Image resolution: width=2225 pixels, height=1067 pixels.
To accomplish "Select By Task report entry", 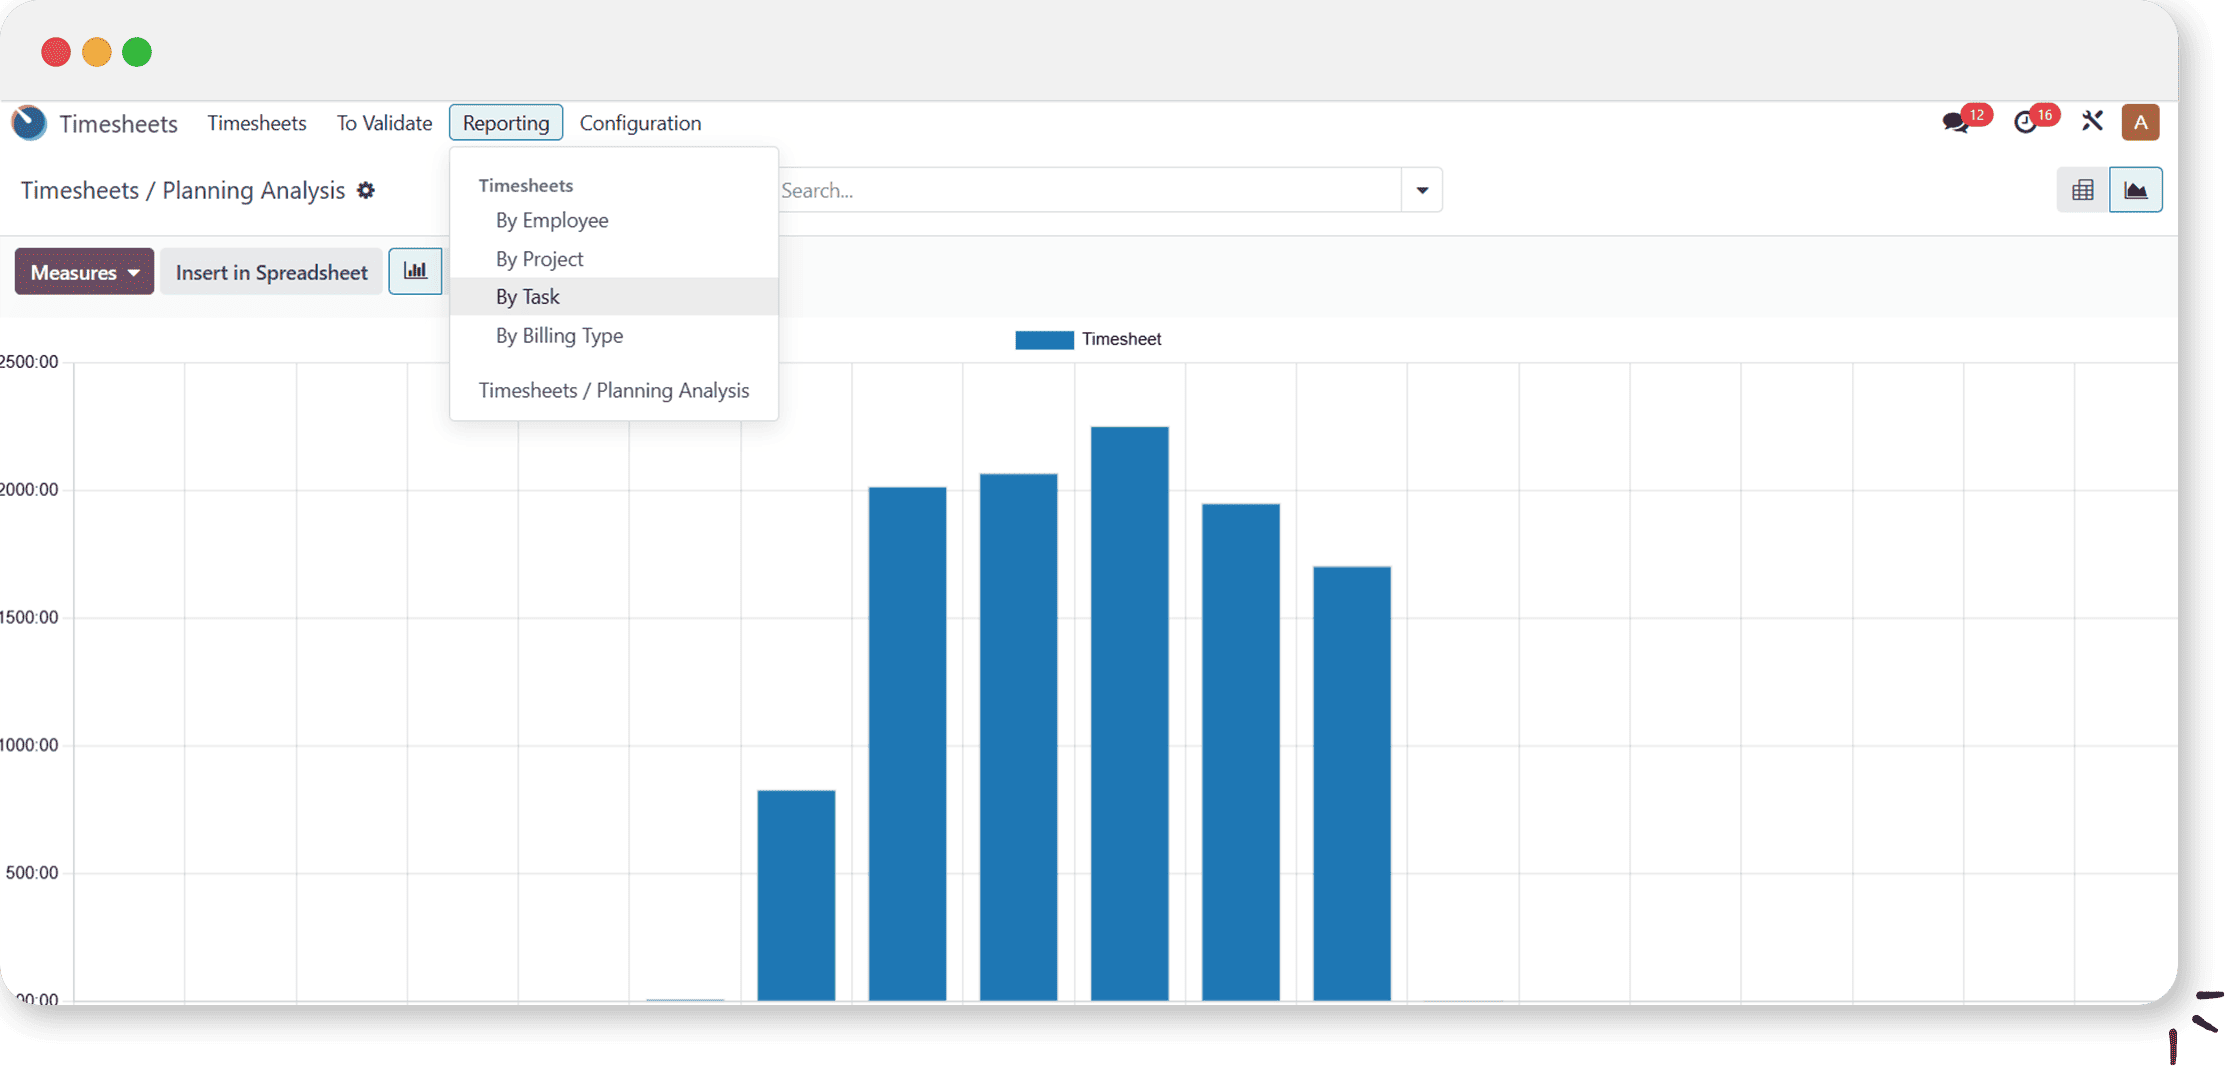I will [x=528, y=297].
